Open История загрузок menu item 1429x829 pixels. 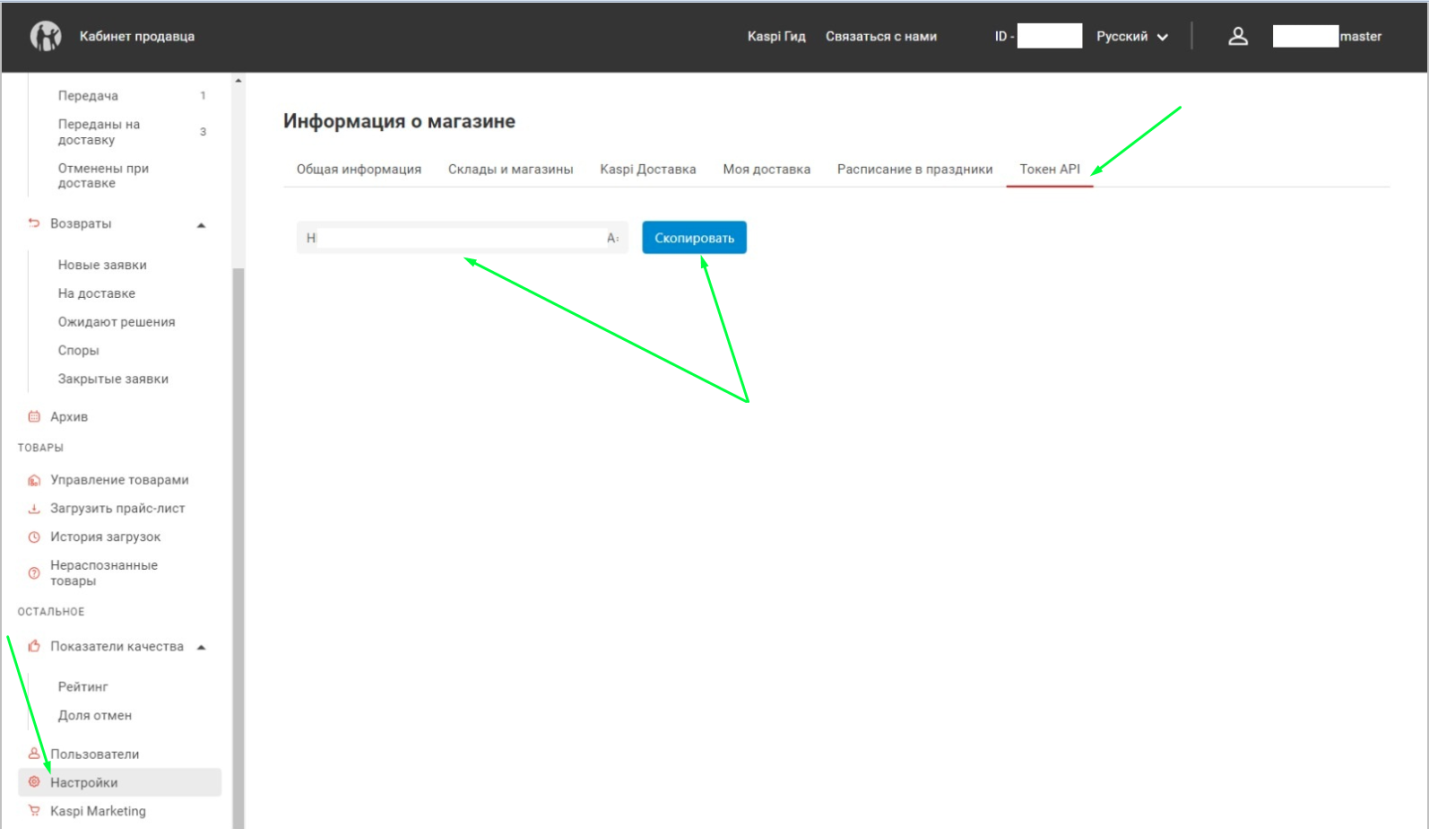[105, 537]
